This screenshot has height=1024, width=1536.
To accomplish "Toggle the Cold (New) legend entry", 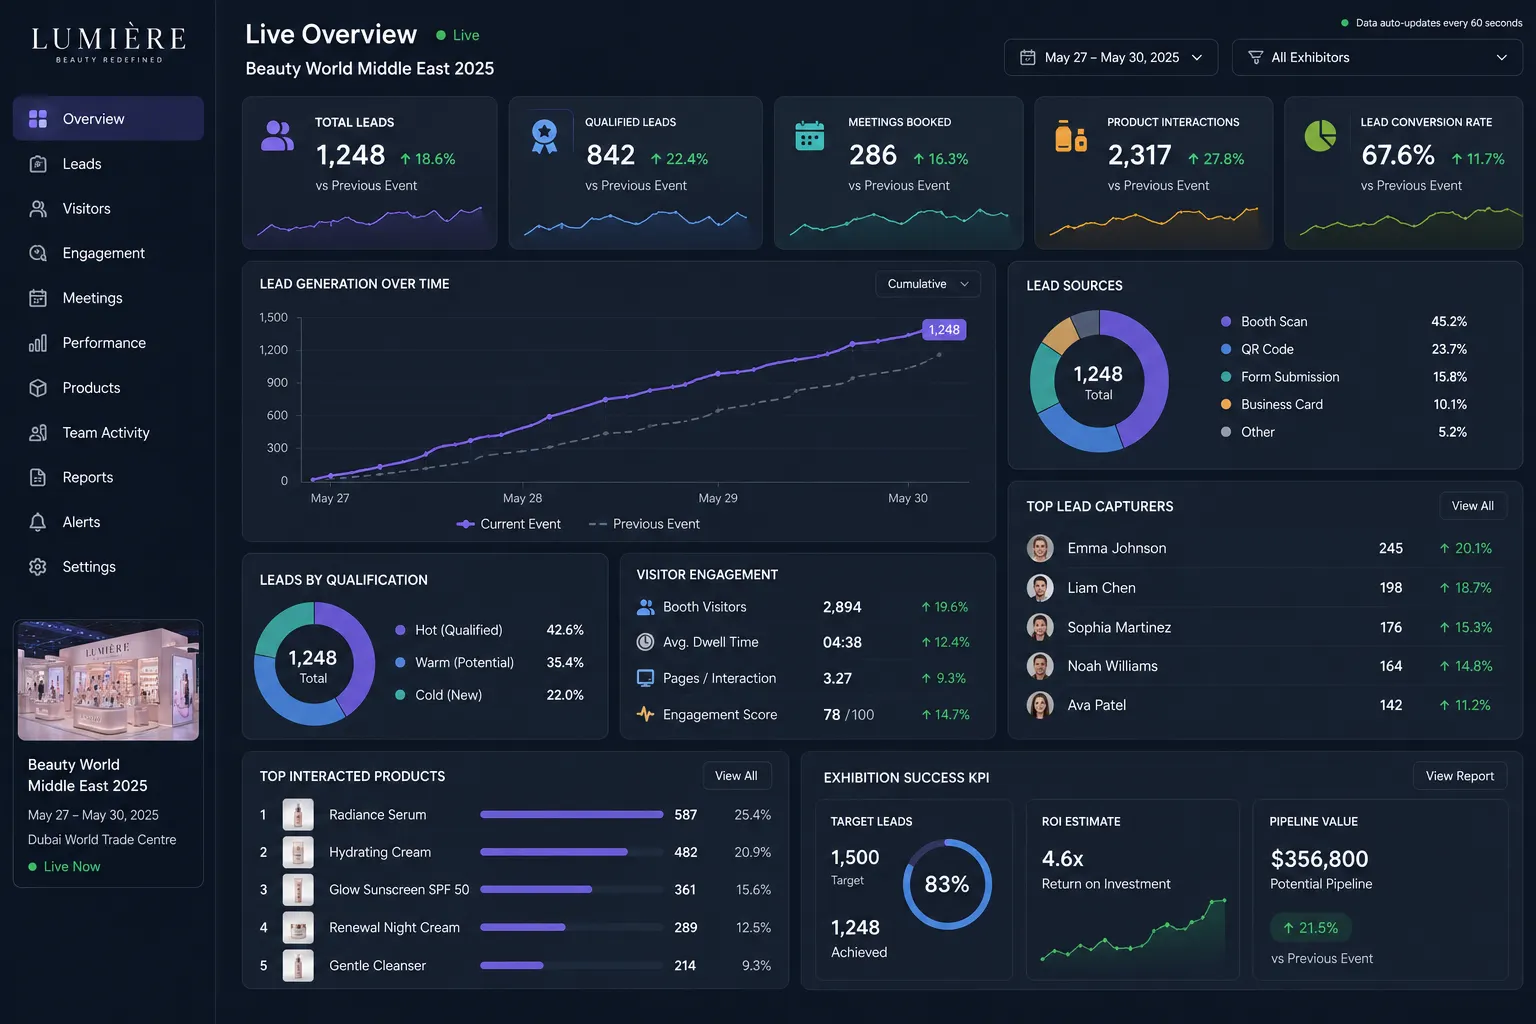I will point(438,695).
